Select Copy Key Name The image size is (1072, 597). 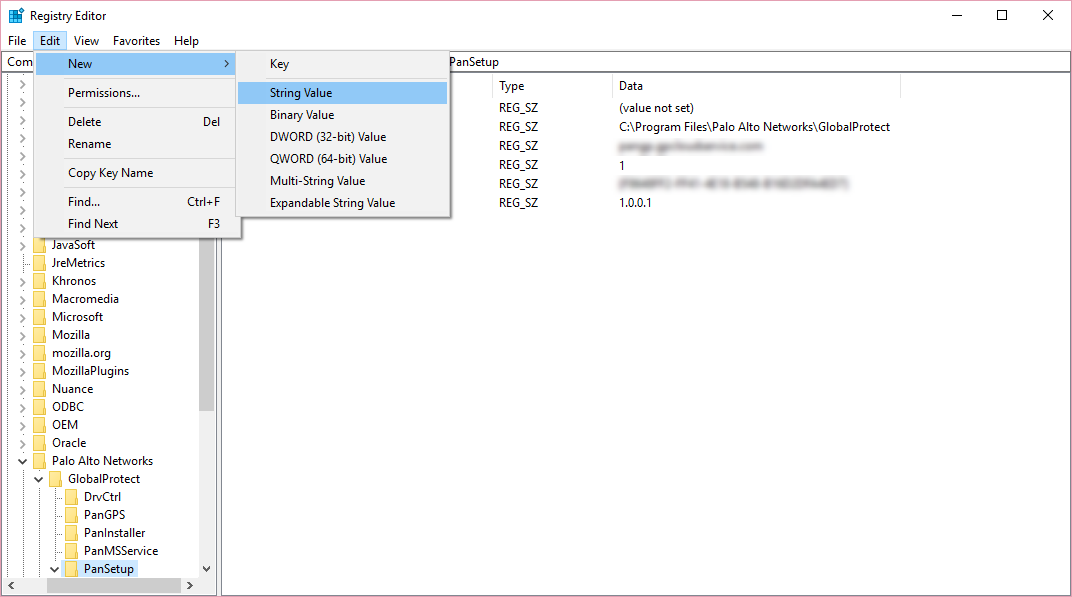tap(135, 173)
